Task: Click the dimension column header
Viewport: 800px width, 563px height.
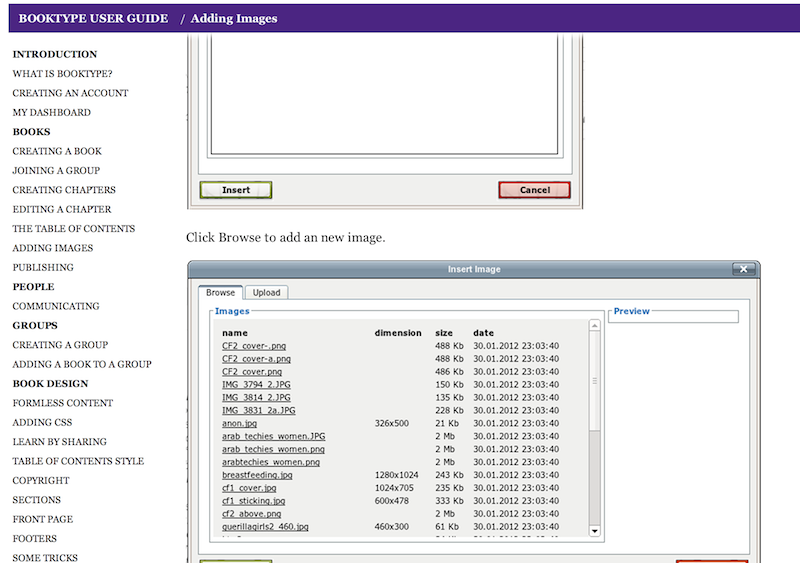Action: click(x=398, y=333)
